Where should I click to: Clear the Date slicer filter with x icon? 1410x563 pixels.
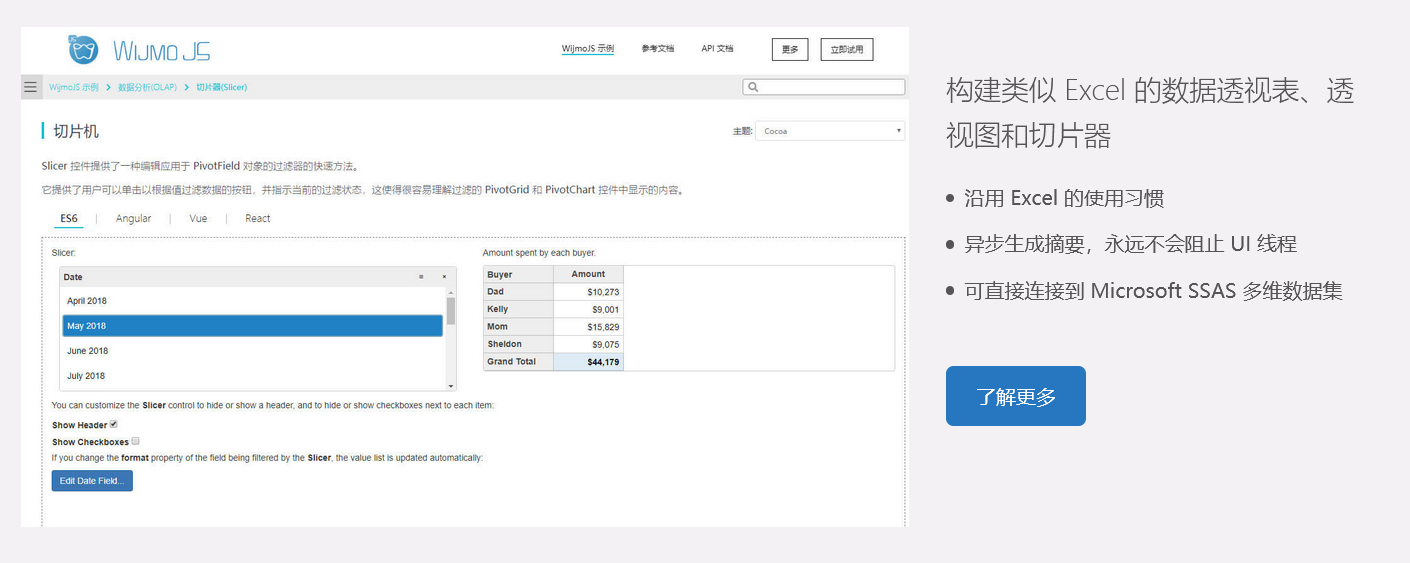point(444,277)
